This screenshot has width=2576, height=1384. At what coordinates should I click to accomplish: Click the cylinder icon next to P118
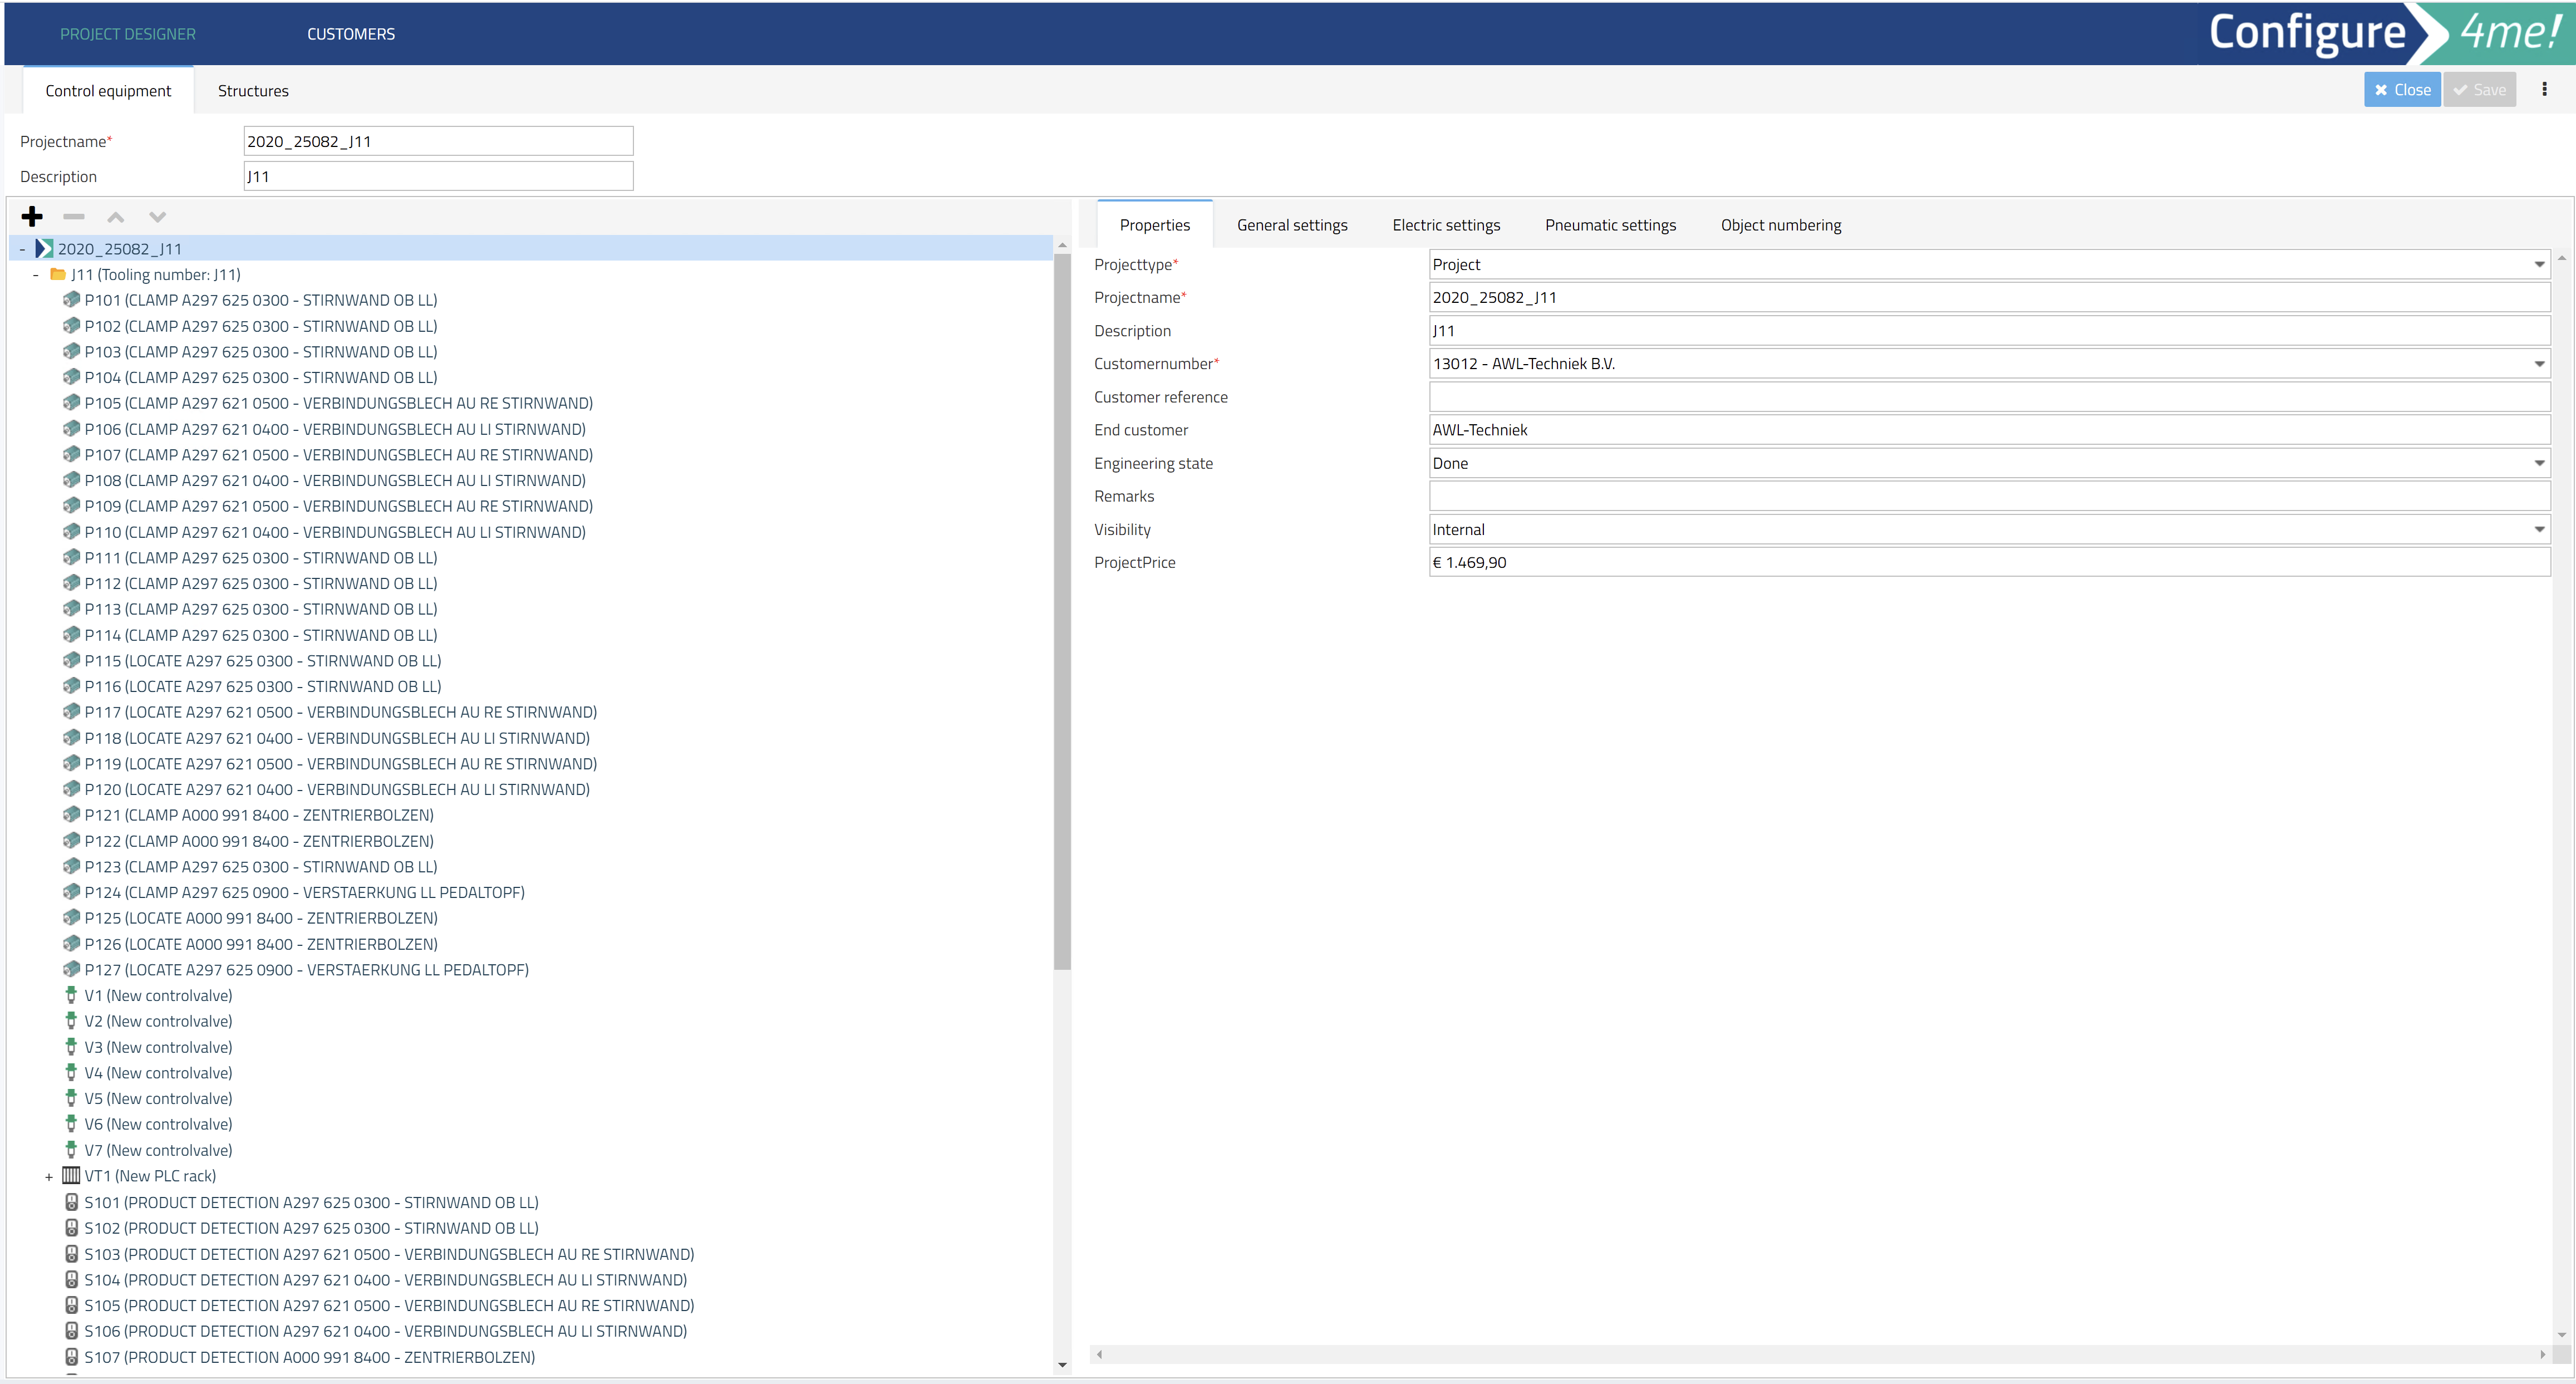click(71, 737)
